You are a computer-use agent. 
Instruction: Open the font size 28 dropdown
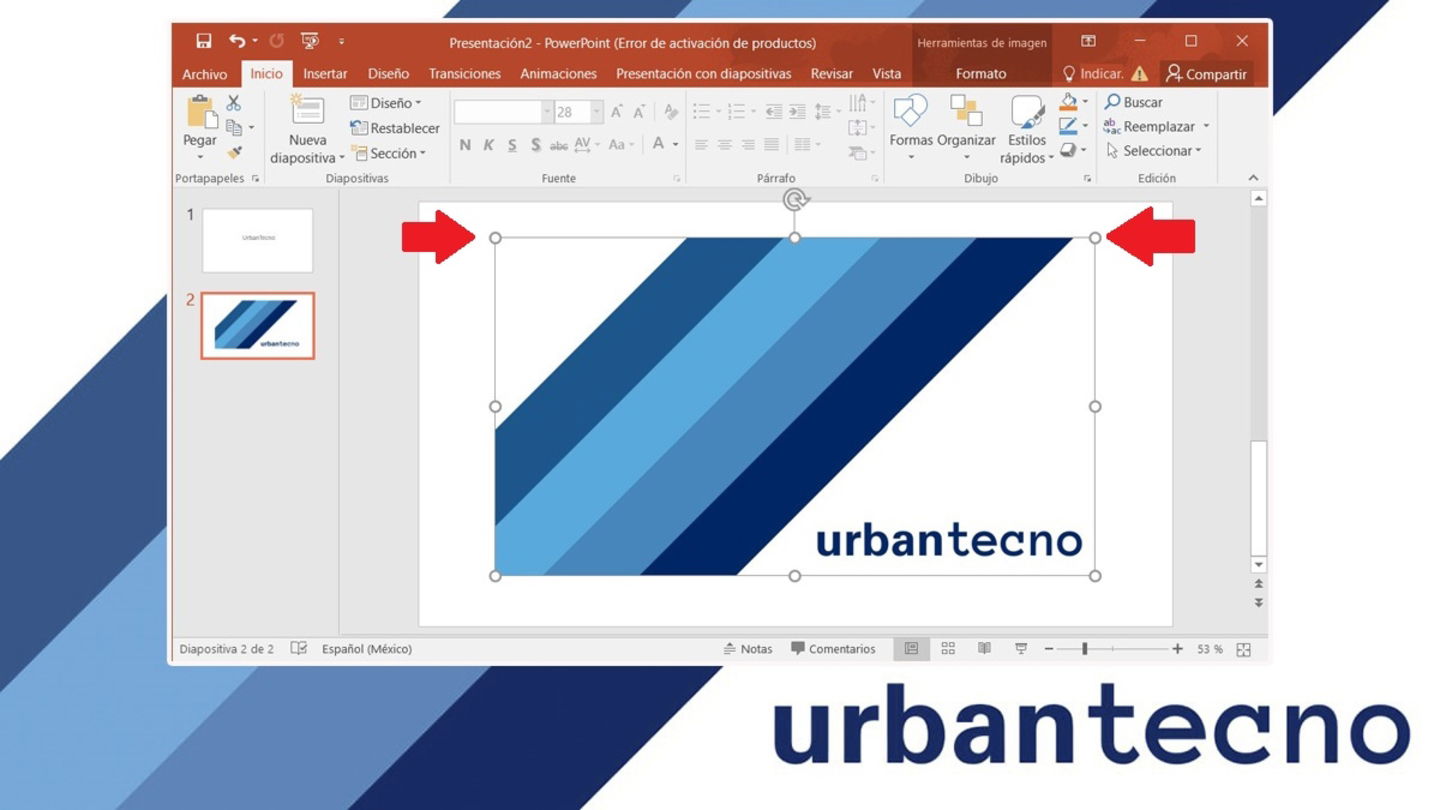[x=597, y=112]
